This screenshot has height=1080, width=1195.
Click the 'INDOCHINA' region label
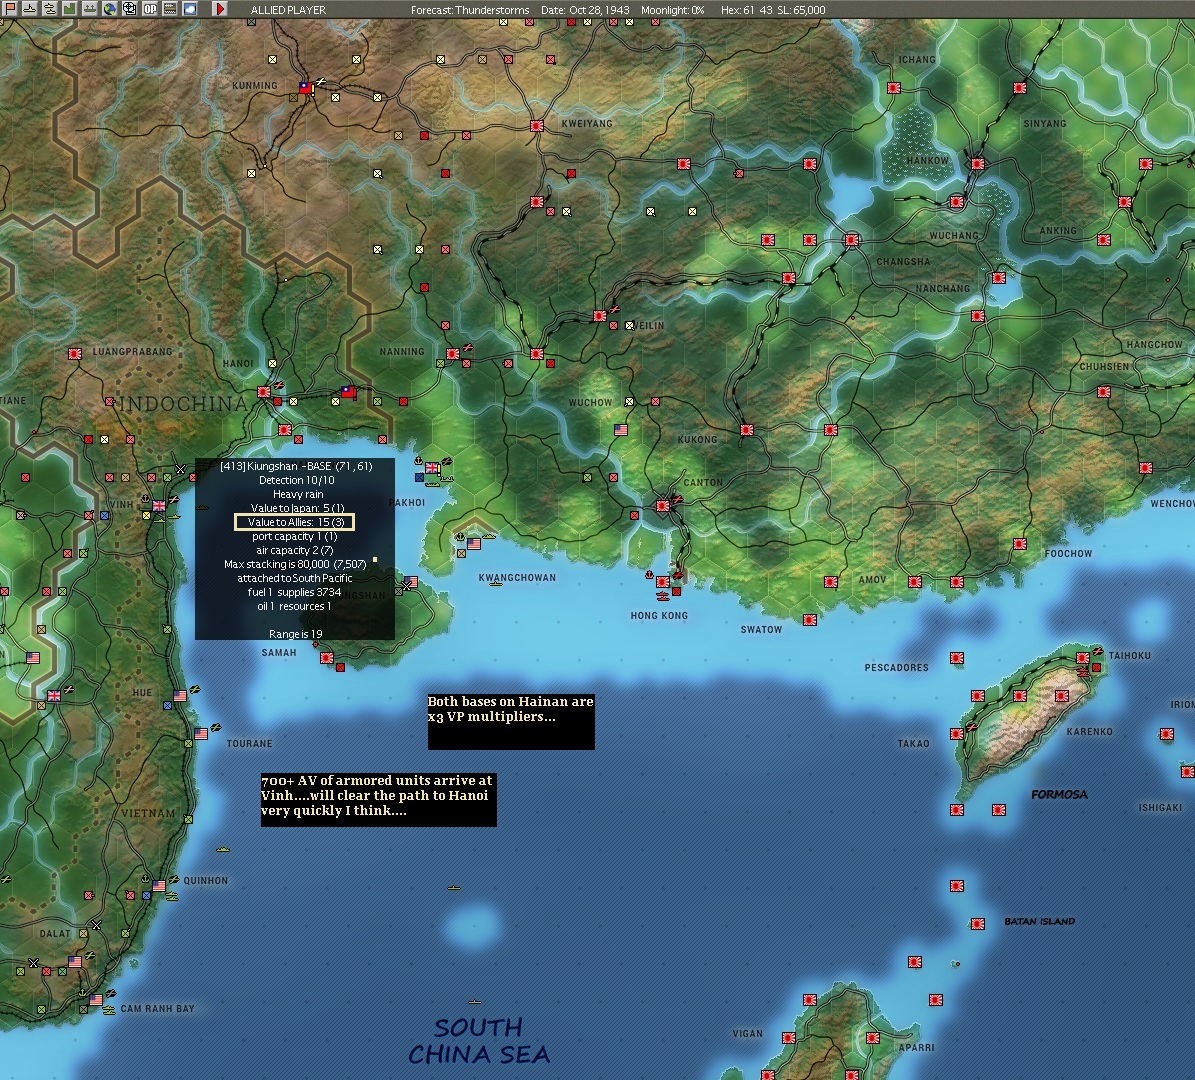point(182,404)
